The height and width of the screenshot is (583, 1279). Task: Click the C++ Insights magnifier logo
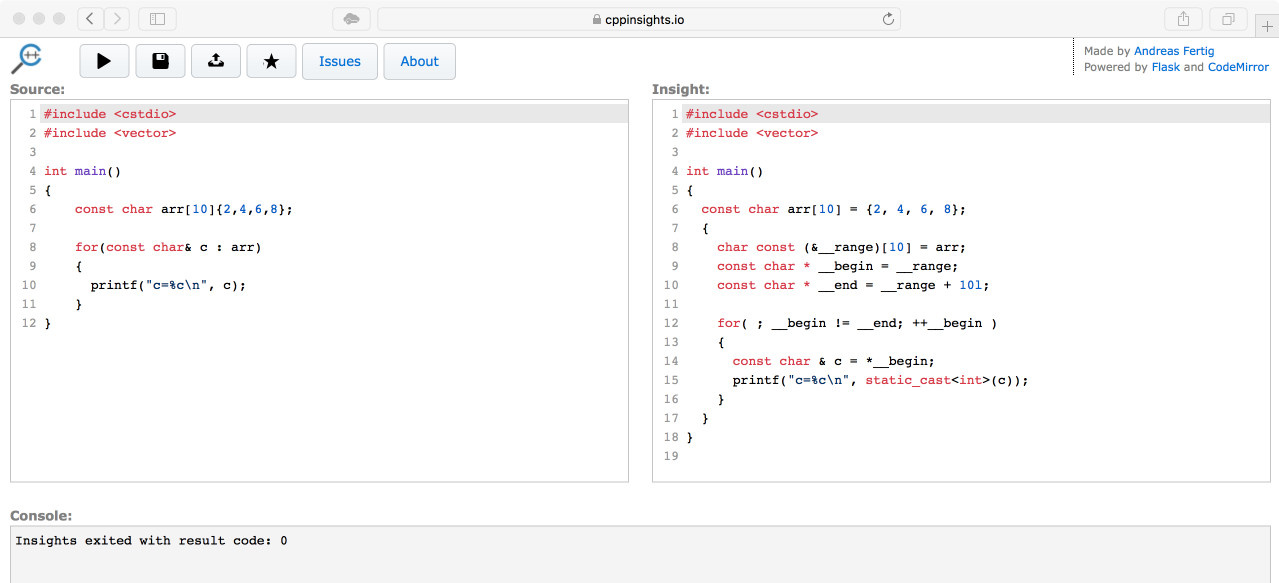(x=27, y=59)
